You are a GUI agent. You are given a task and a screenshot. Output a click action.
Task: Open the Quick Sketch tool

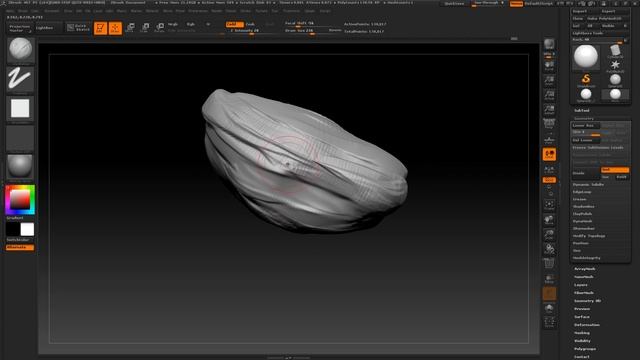click(78, 28)
